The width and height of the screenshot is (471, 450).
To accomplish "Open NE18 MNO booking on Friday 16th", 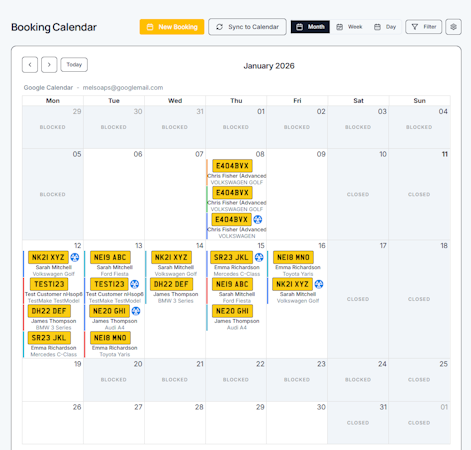I will [x=293, y=257].
